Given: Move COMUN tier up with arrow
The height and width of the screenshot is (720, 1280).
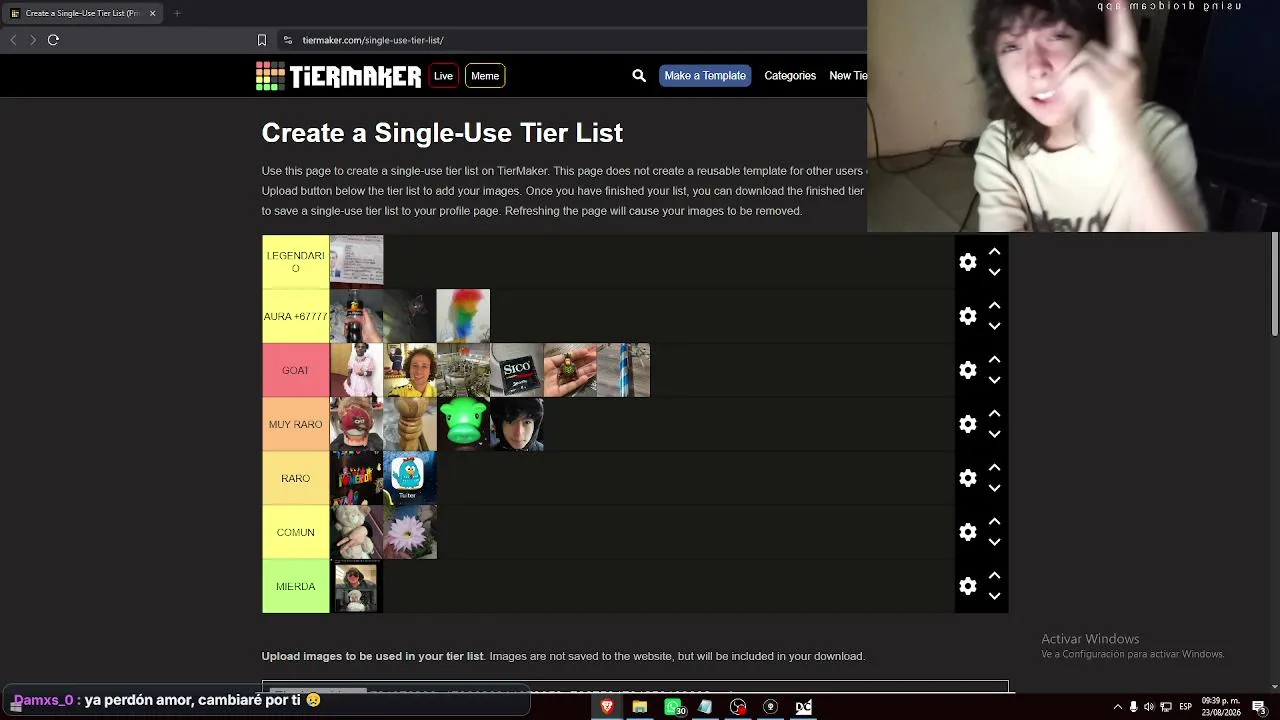Looking at the screenshot, I should point(994,522).
